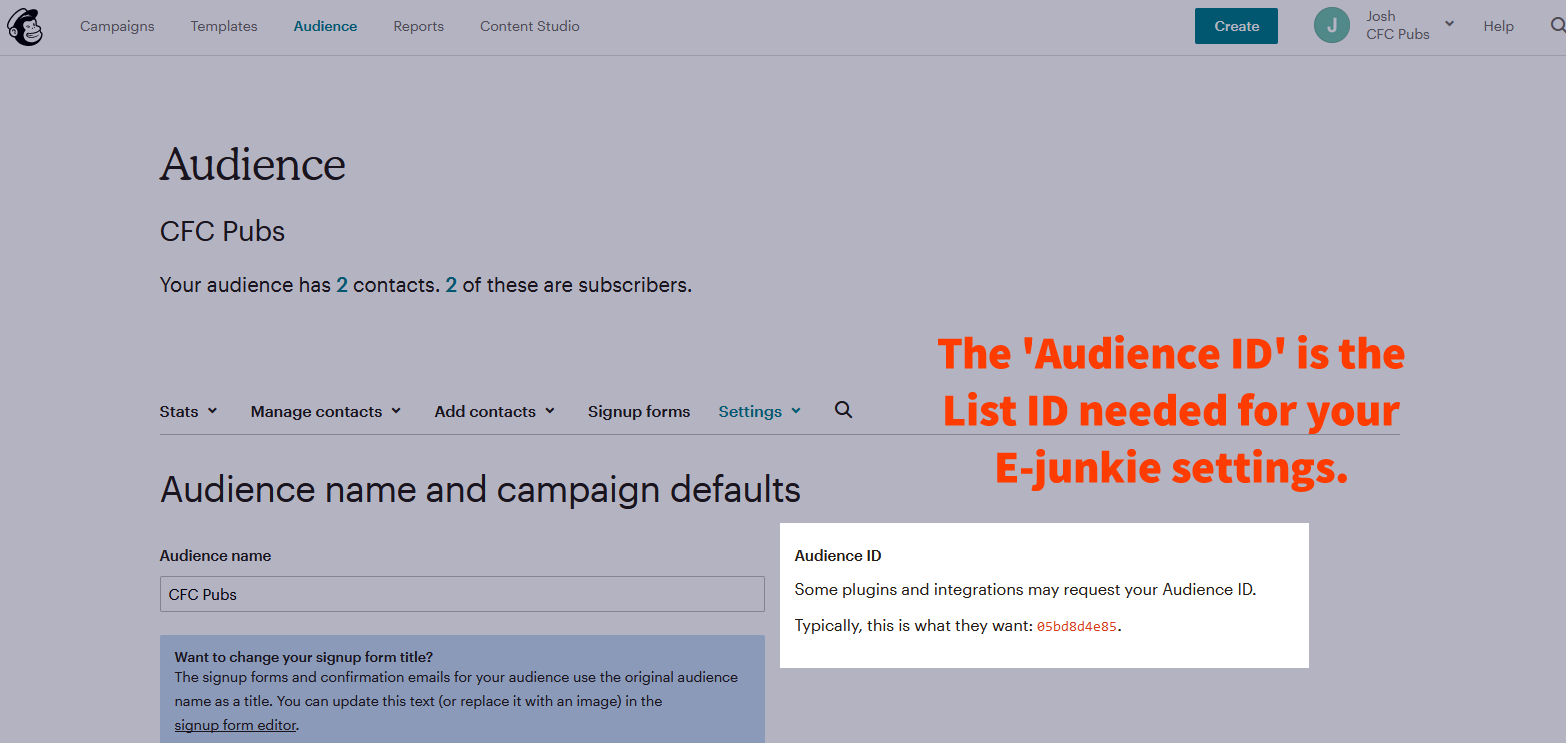Click the 'Audience ID' heading text
This screenshot has height=743, width=1566.
[x=838, y=556]
